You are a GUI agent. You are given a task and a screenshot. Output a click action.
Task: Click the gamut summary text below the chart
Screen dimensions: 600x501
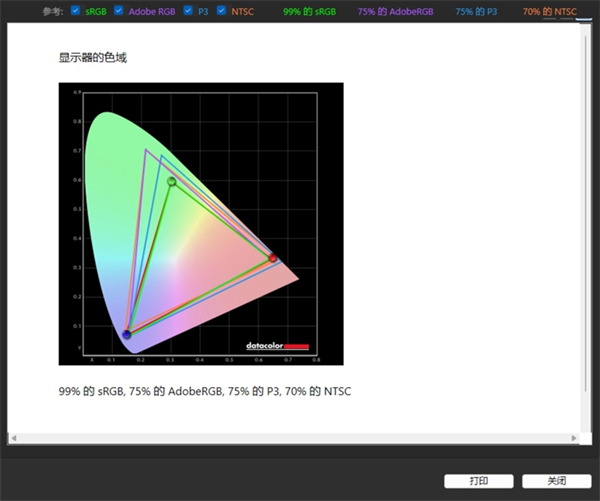point(205,391)
